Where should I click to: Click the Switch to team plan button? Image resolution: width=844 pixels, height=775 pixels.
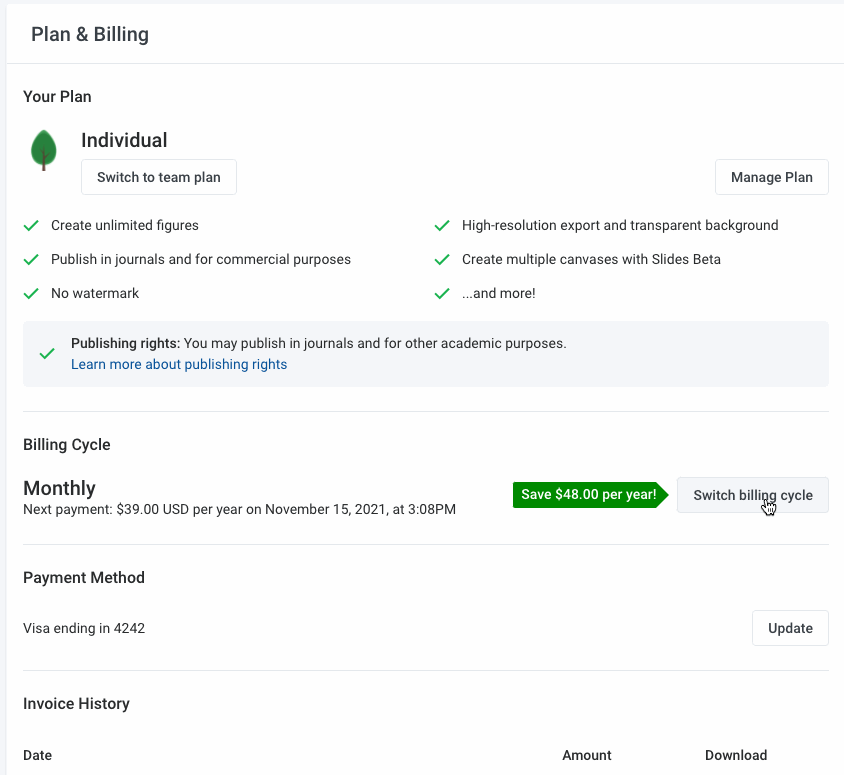pyautogui.click(x=158, y=177)
